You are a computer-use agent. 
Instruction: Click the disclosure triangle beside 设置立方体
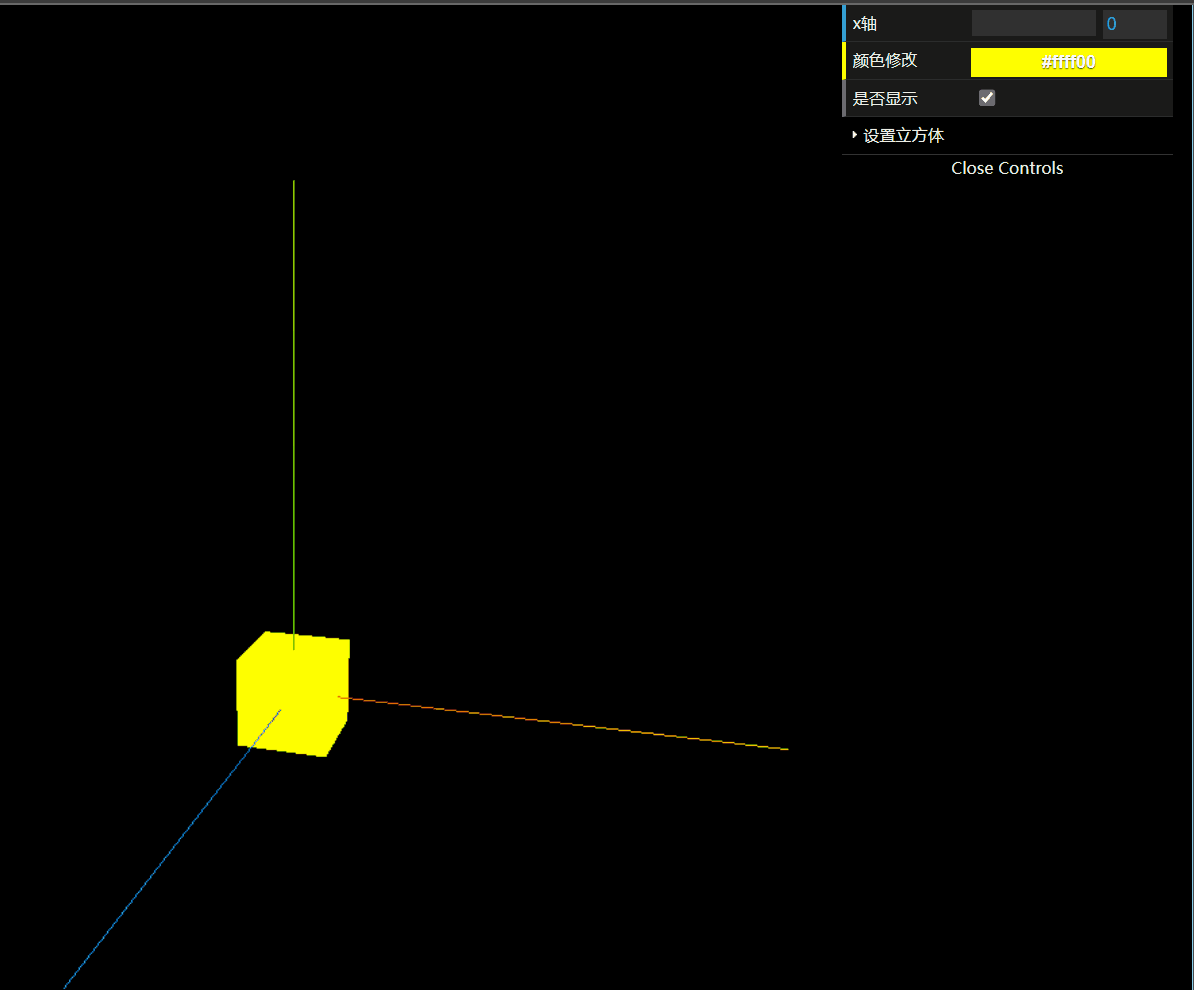(x=853, y=135)
